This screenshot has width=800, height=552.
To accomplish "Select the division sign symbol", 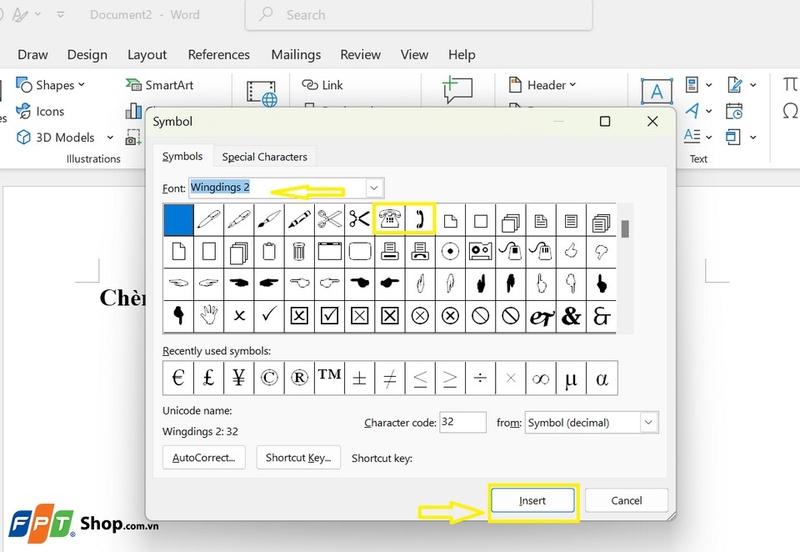I will pos(480,378).
